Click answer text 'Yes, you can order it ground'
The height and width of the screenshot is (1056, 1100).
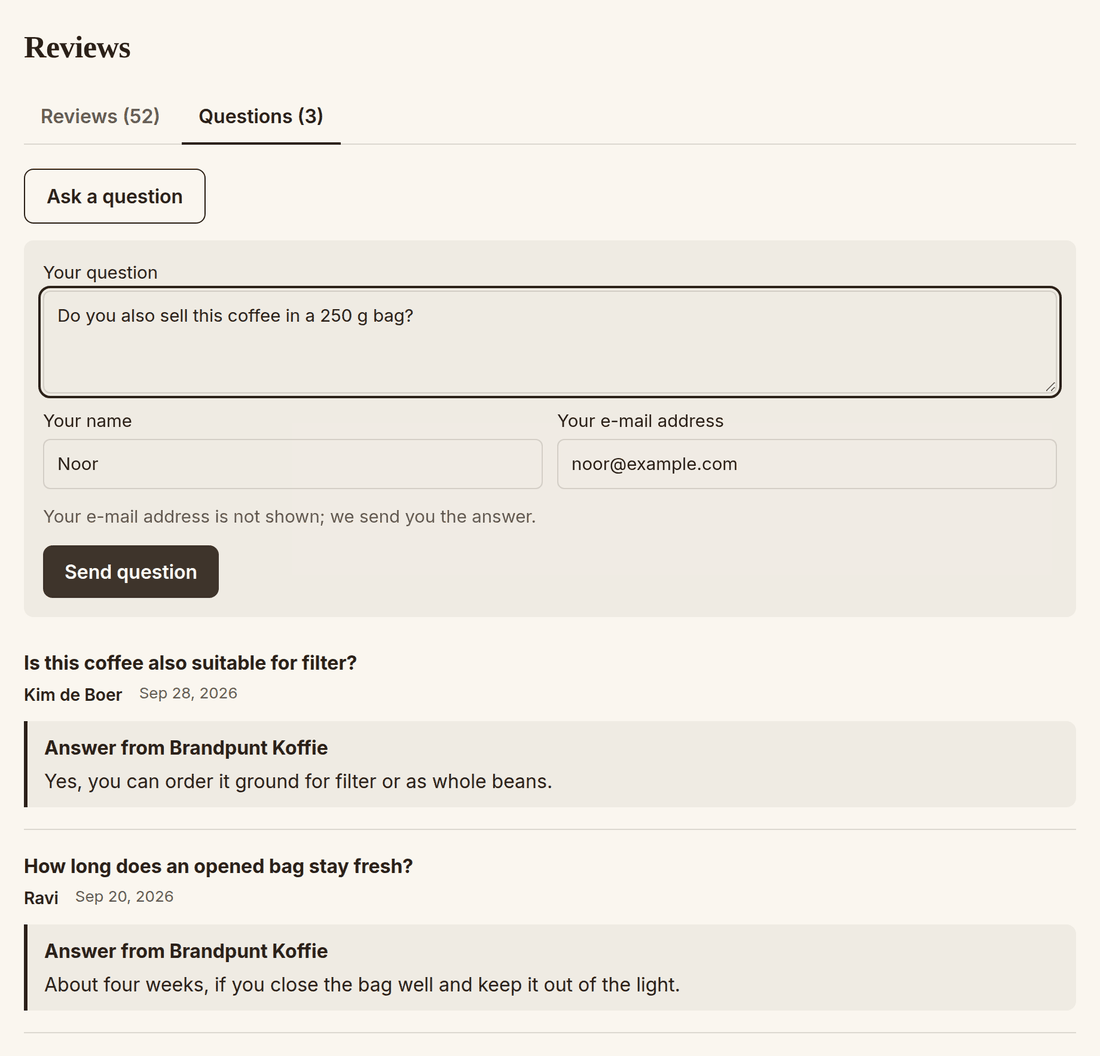[x=298, y=781]
